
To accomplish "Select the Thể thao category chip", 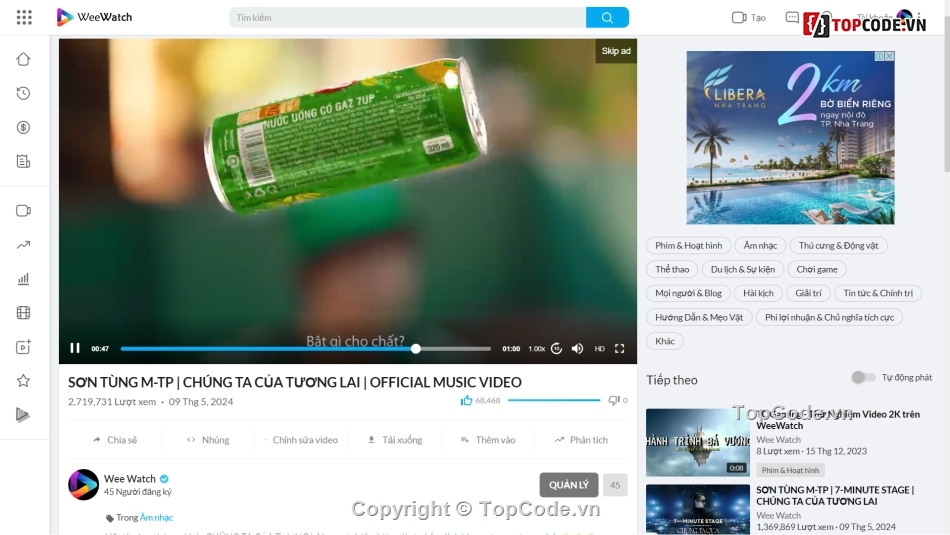I will coord(672,269).
